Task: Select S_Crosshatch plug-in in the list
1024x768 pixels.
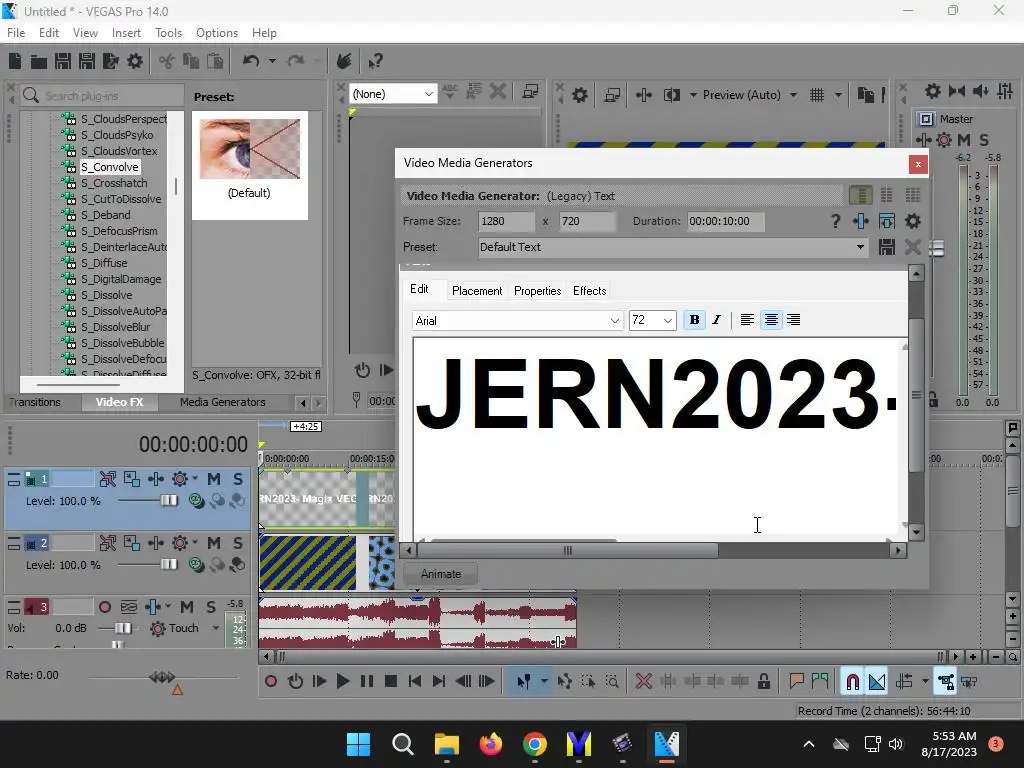Action: point(114,184)
